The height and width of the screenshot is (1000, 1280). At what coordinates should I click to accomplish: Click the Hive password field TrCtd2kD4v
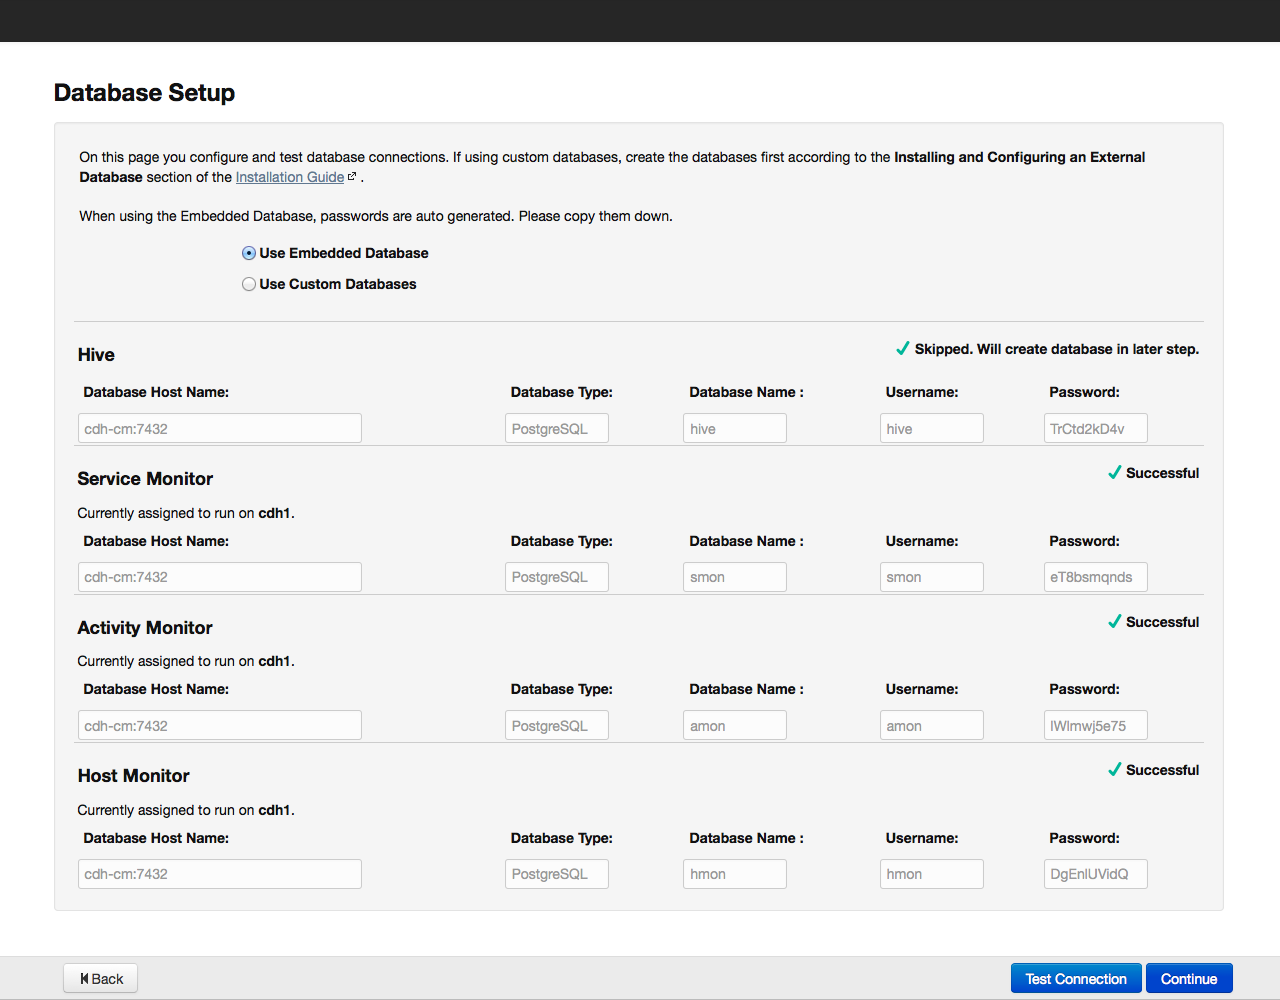point(1095,428)
